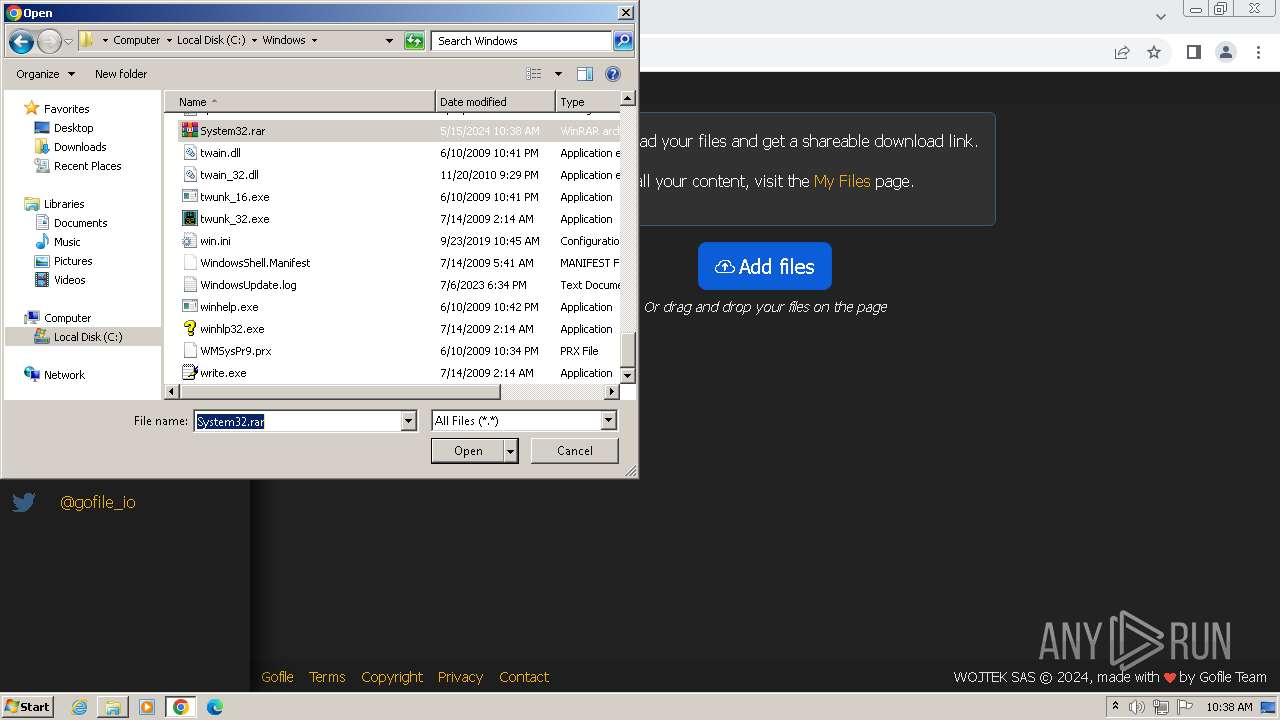Open recent pages dropdown beside Forward arrow
Screen dimensions: 1280x720
pos(68,41)
